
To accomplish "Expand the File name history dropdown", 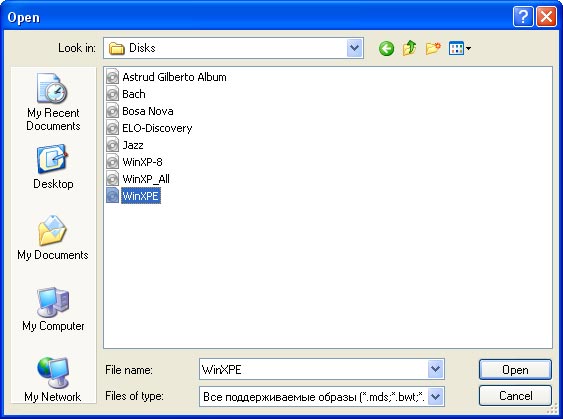I will 436,369.
